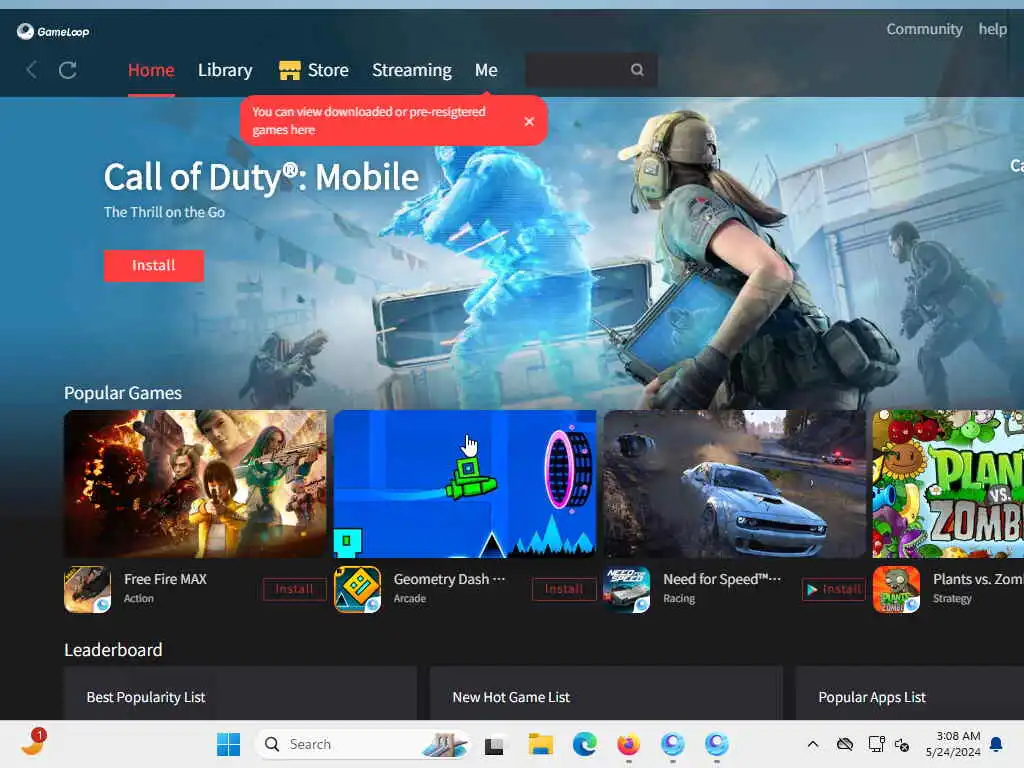Screen dimensions: 1024x768
Task: Click the search magnifier icon
Action: click(x=637, y=70)
